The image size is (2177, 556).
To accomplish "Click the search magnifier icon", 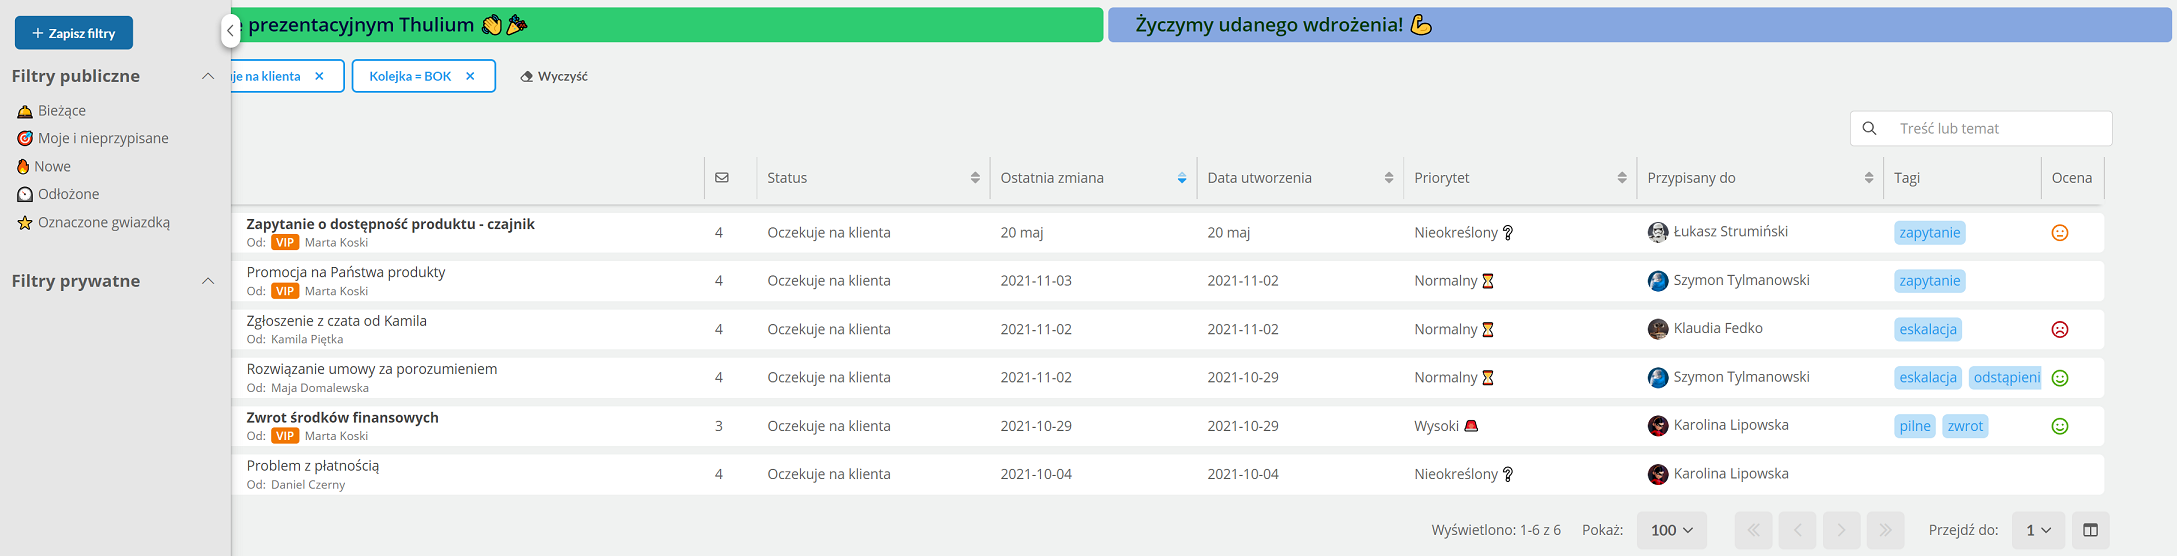I will [x=1869, y=128].
